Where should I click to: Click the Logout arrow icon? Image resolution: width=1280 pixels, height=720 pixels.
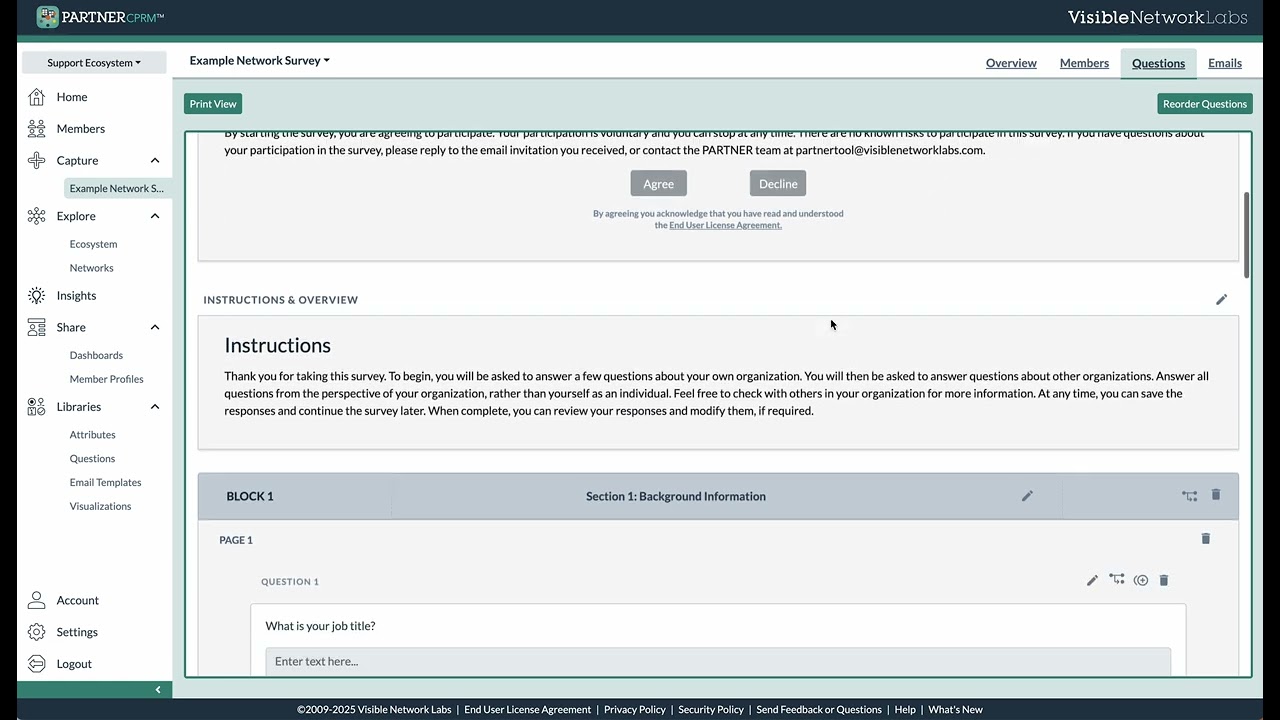(x=37, y=664)
